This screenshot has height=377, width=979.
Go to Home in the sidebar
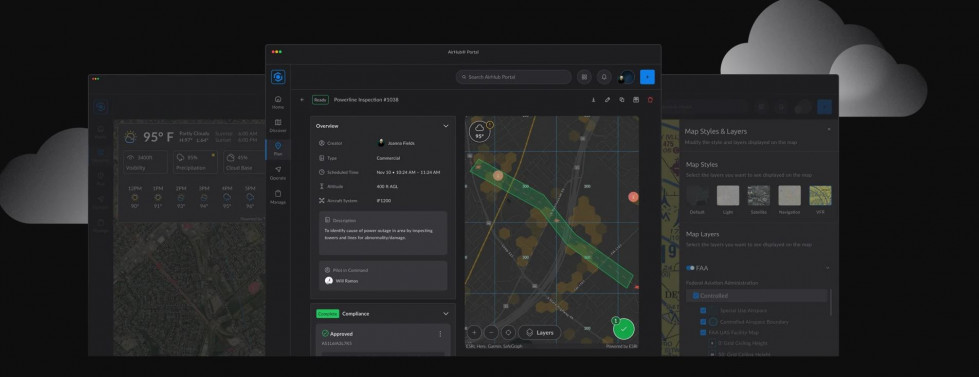[x=278, y=102]
